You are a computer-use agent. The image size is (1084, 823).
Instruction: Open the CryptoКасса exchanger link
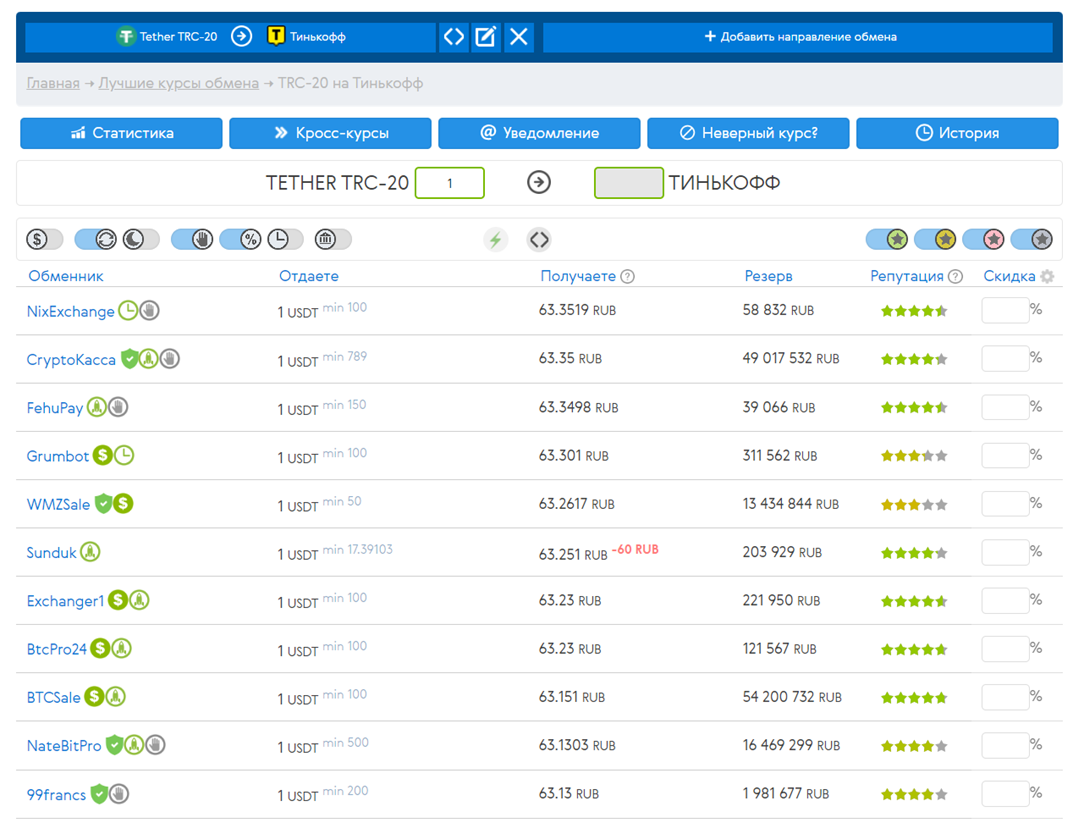[x=71, y=360]
